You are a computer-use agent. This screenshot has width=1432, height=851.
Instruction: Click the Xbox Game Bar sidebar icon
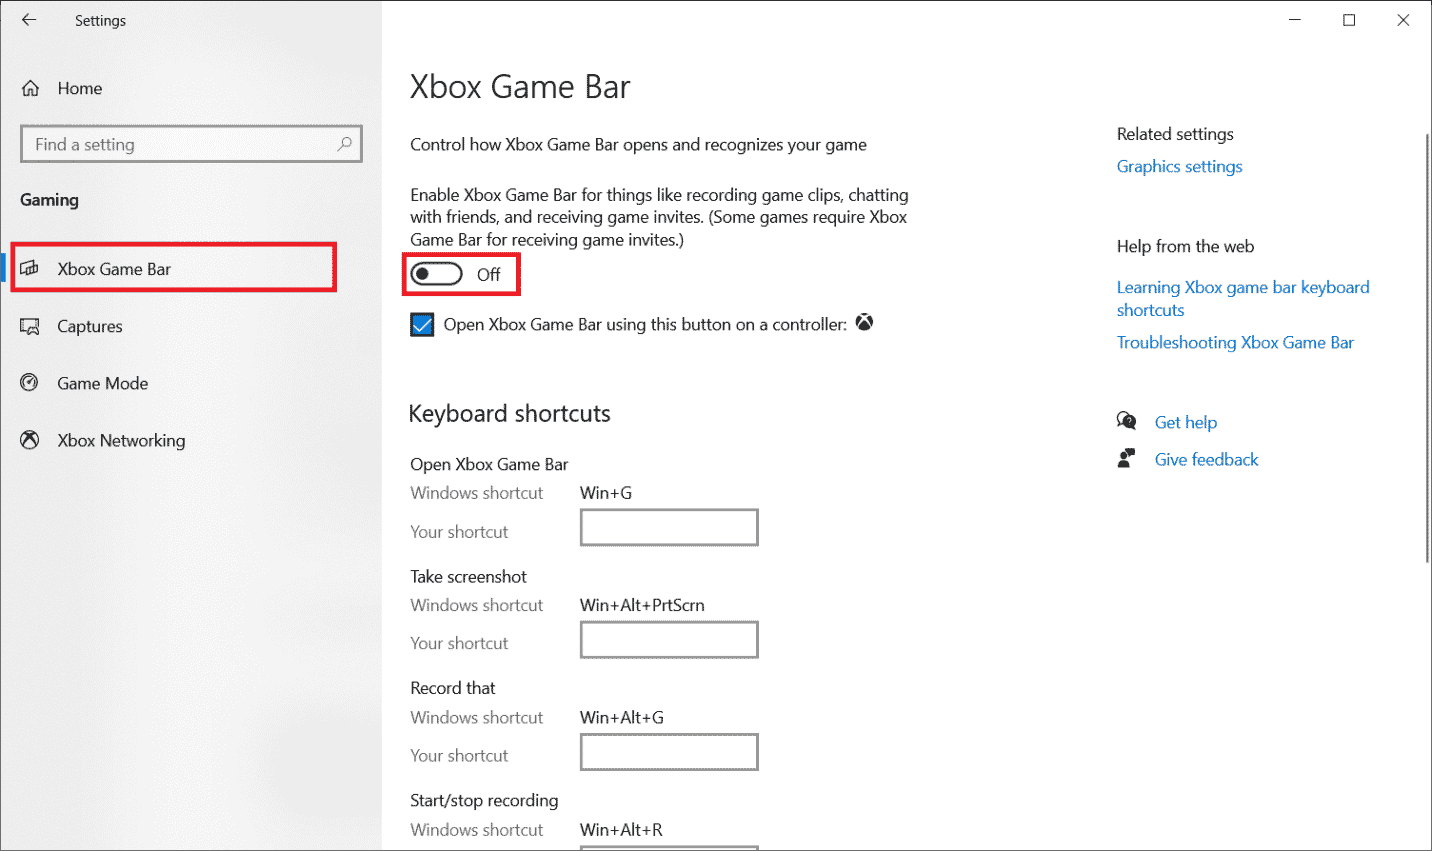pyautogui.click(x=30, y=269)
